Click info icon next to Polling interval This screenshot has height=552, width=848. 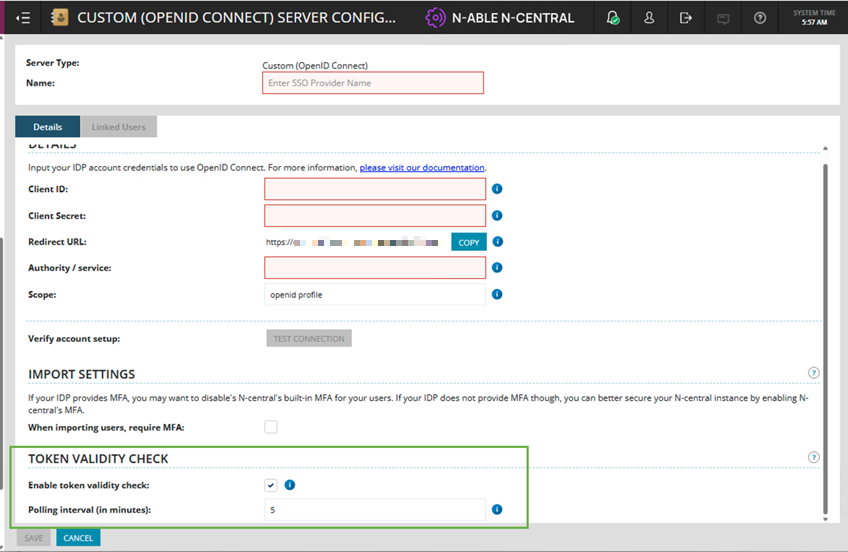(x=497, y=510)
